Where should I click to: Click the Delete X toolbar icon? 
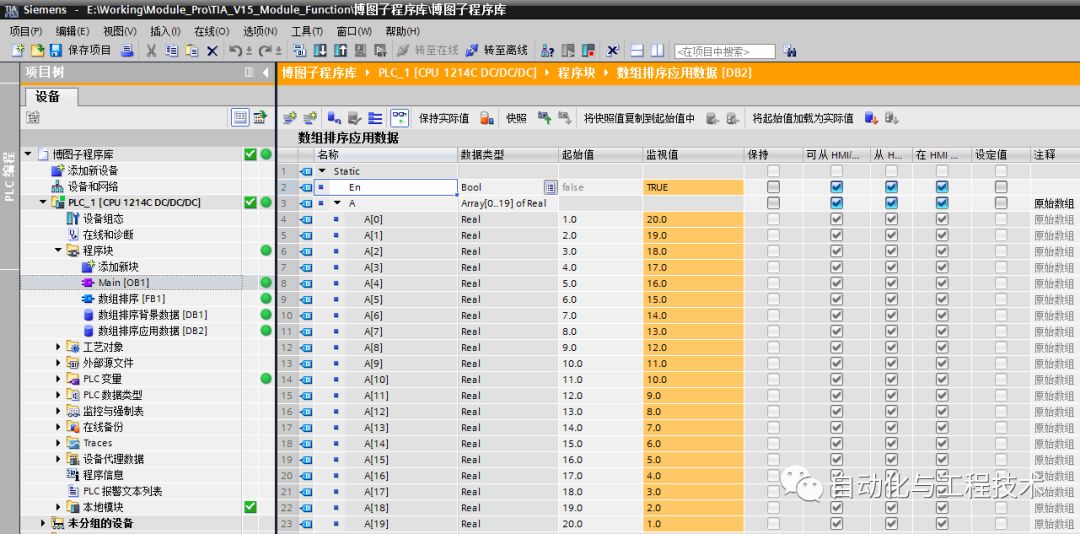[x=212, y=50]
